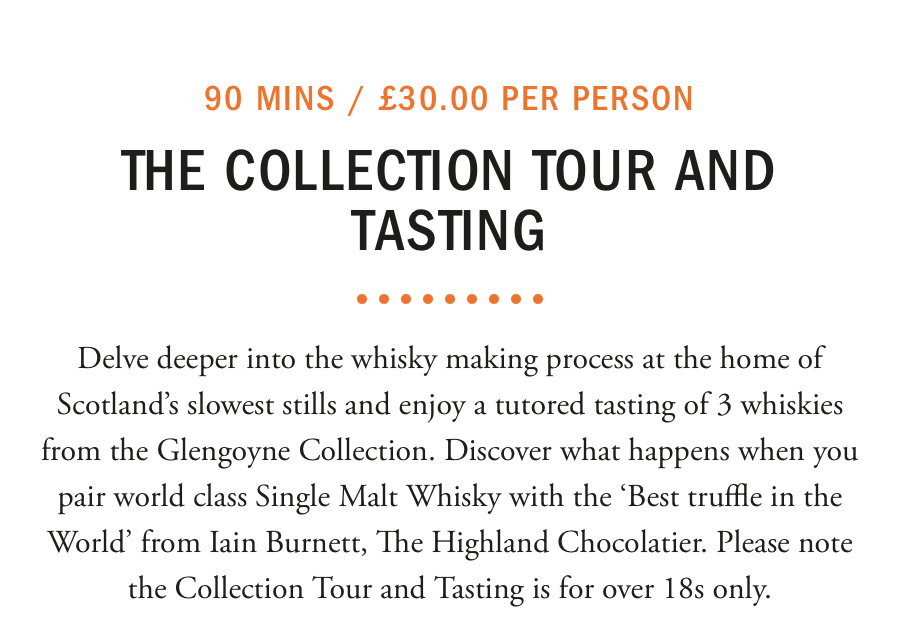Image resolution: width=904 pixels, height=622 pixels.
Task: Click the slash separating duration and price
Action: coord(356,99)
